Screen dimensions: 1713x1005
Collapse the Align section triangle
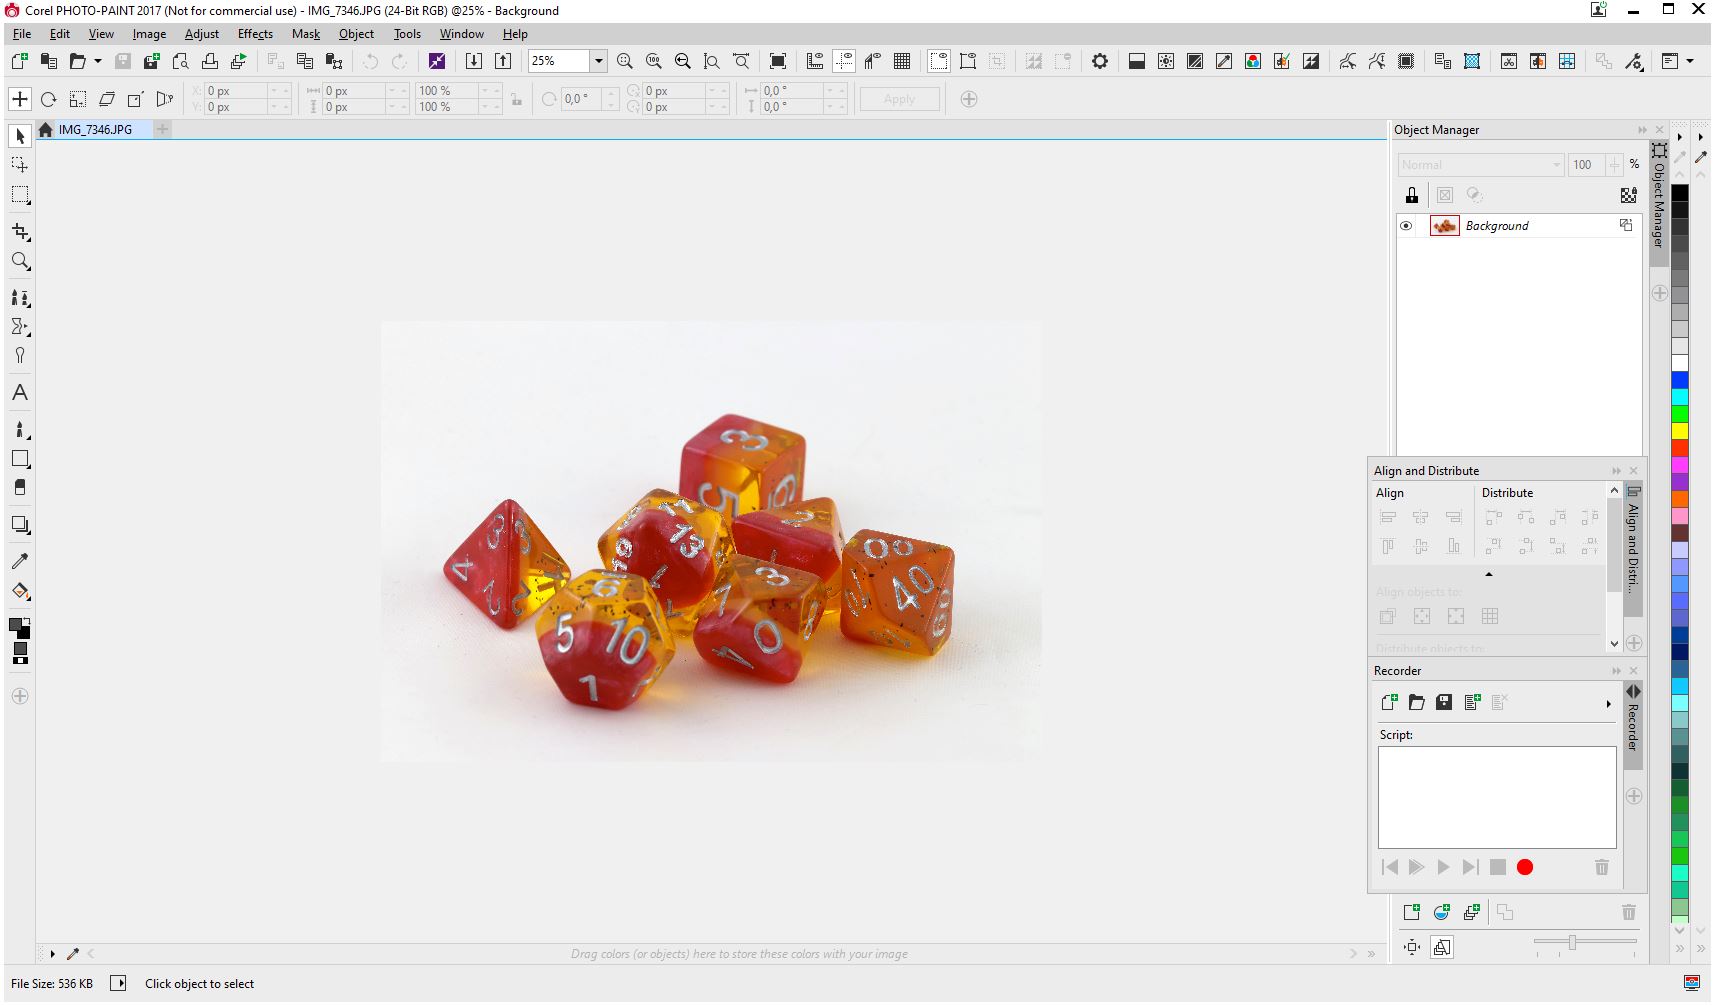point(1489,574)
